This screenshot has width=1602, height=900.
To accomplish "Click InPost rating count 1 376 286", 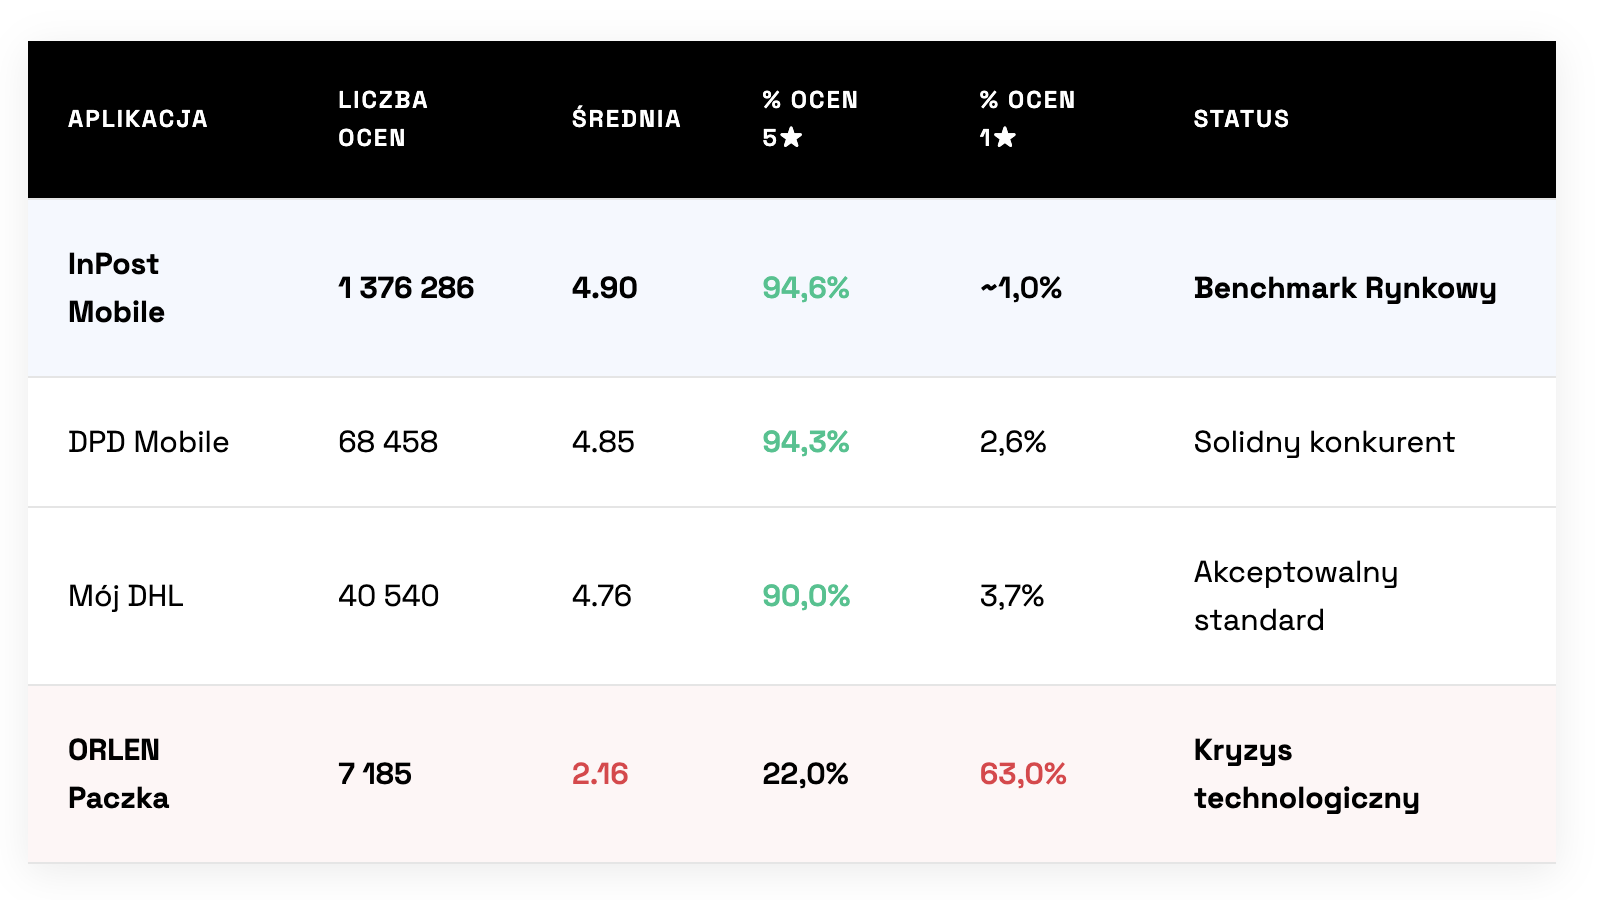I will [406, 288].
